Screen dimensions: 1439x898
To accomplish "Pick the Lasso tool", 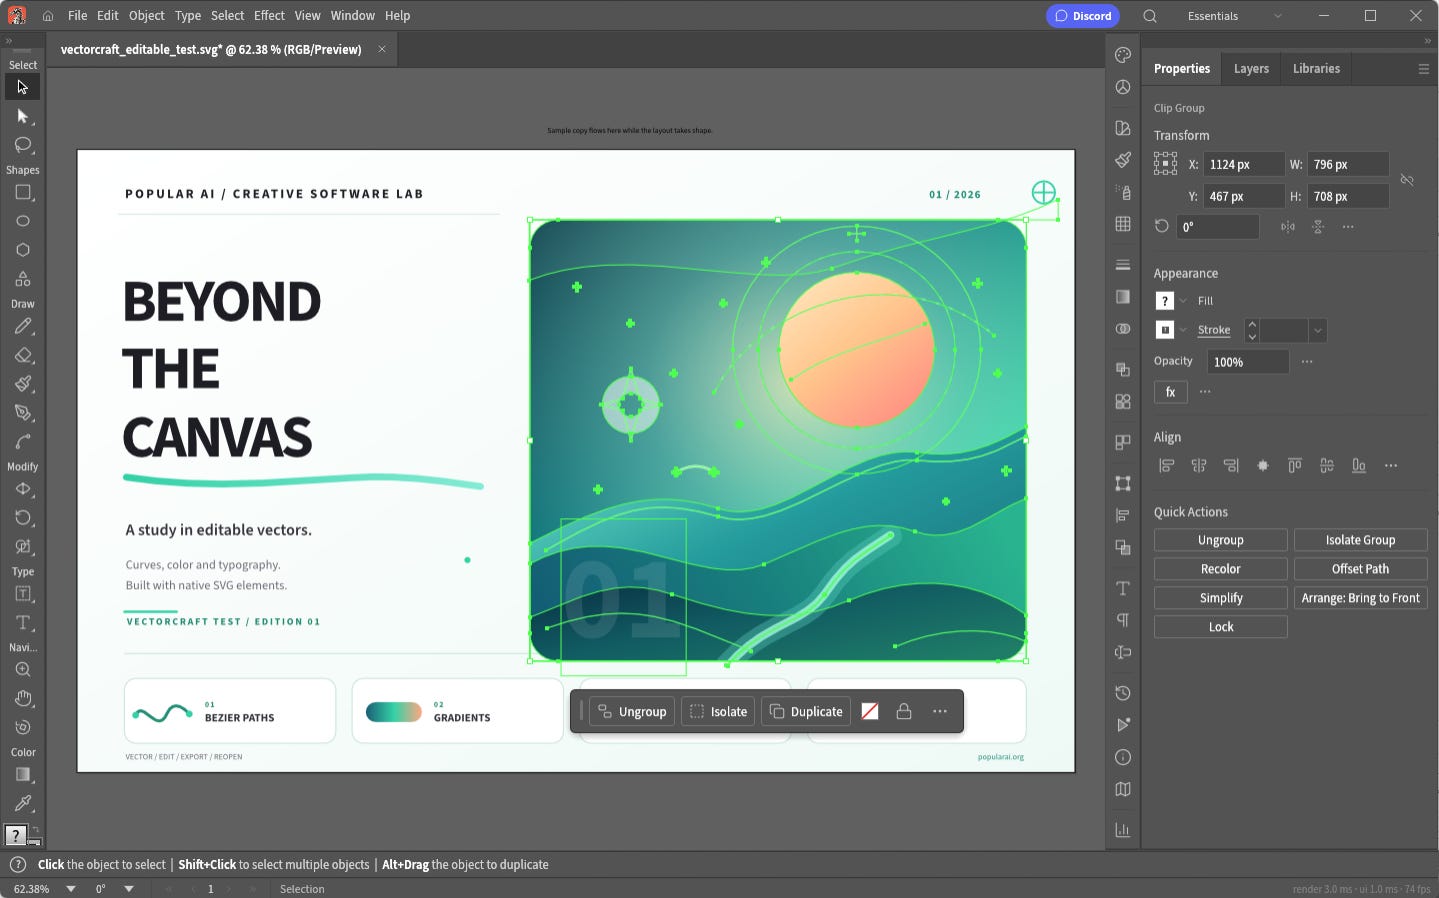I will coord(23,145).
